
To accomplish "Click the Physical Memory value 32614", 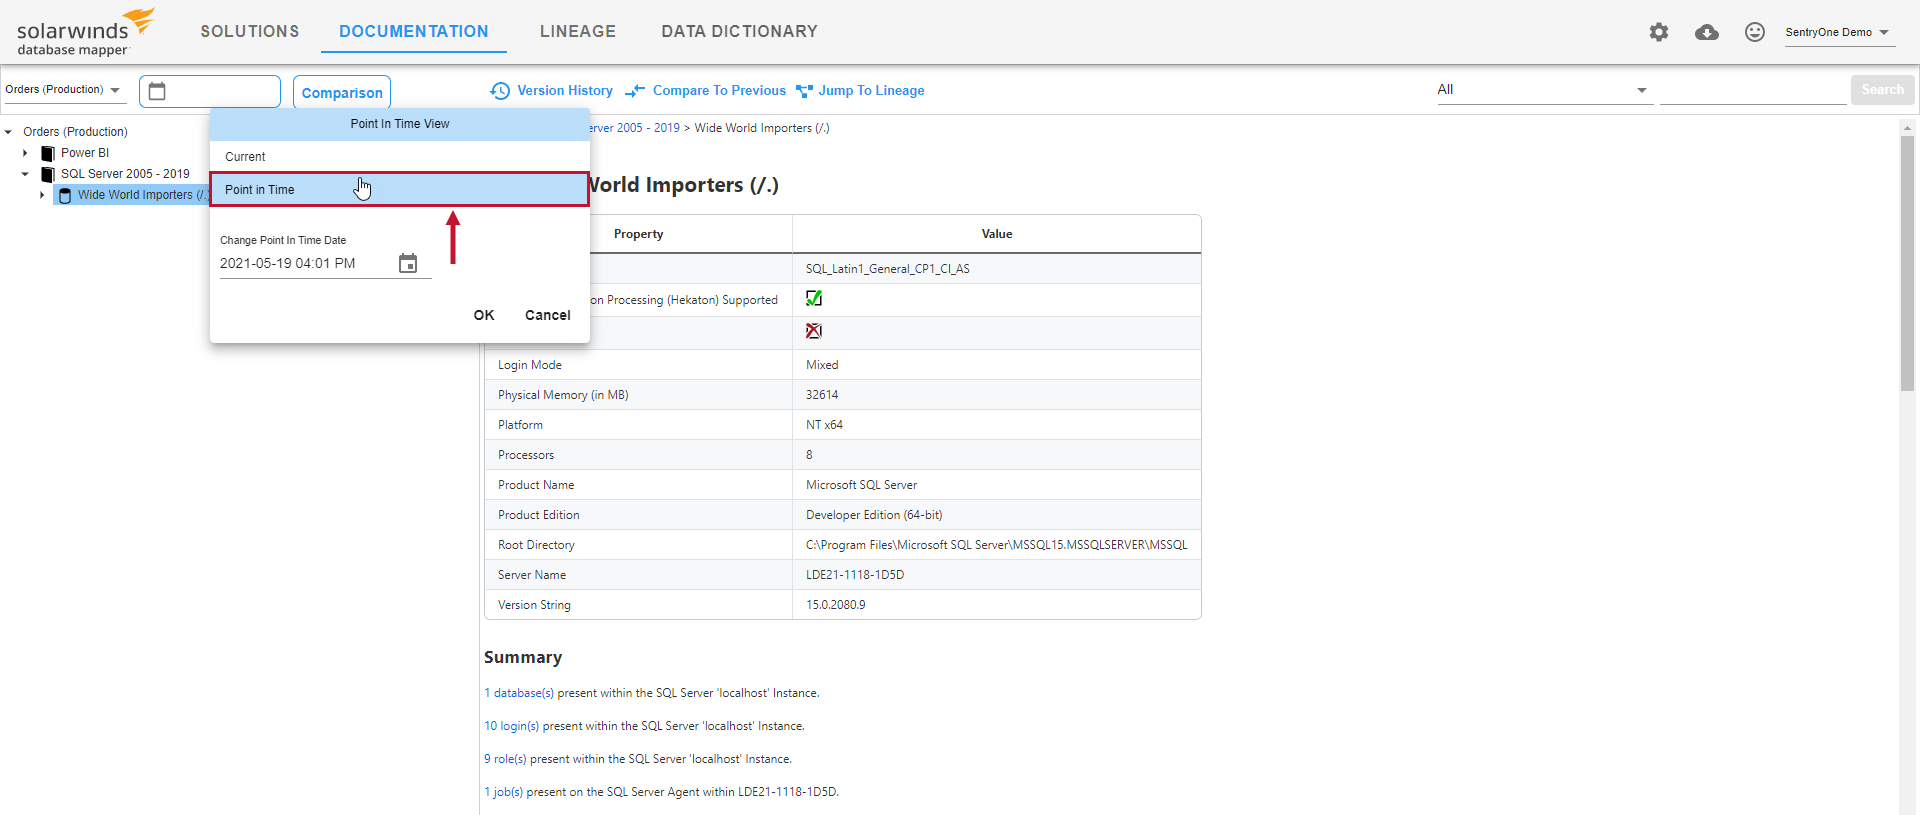I will click(822, 395).
